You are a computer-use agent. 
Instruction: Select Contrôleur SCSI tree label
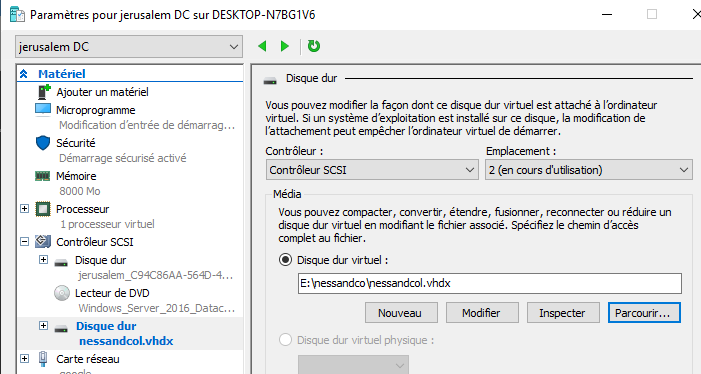(95, 242)
